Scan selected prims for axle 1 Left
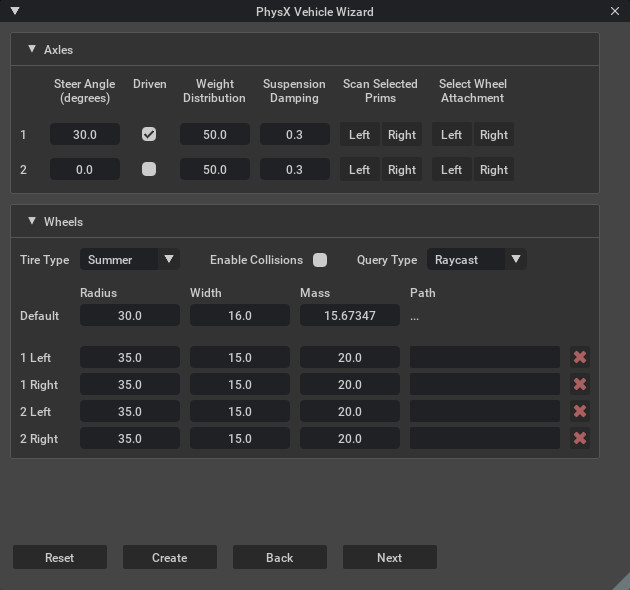This screenshot has height=590, width=630. pos(359,135)
